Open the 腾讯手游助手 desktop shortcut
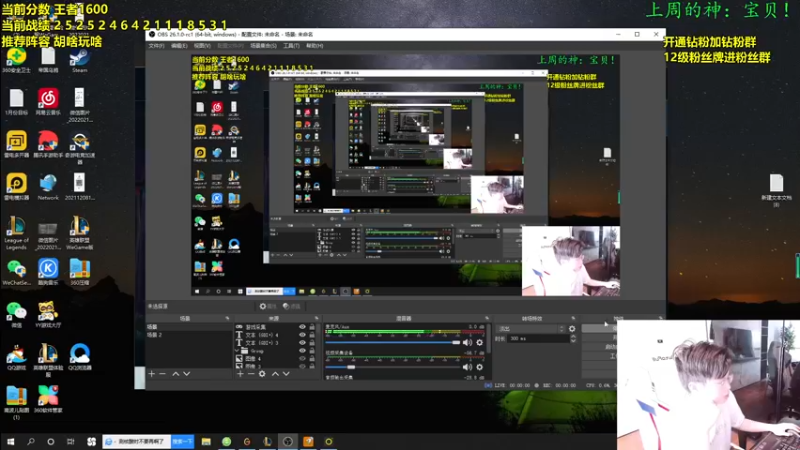800x450 pixels. 48,144
